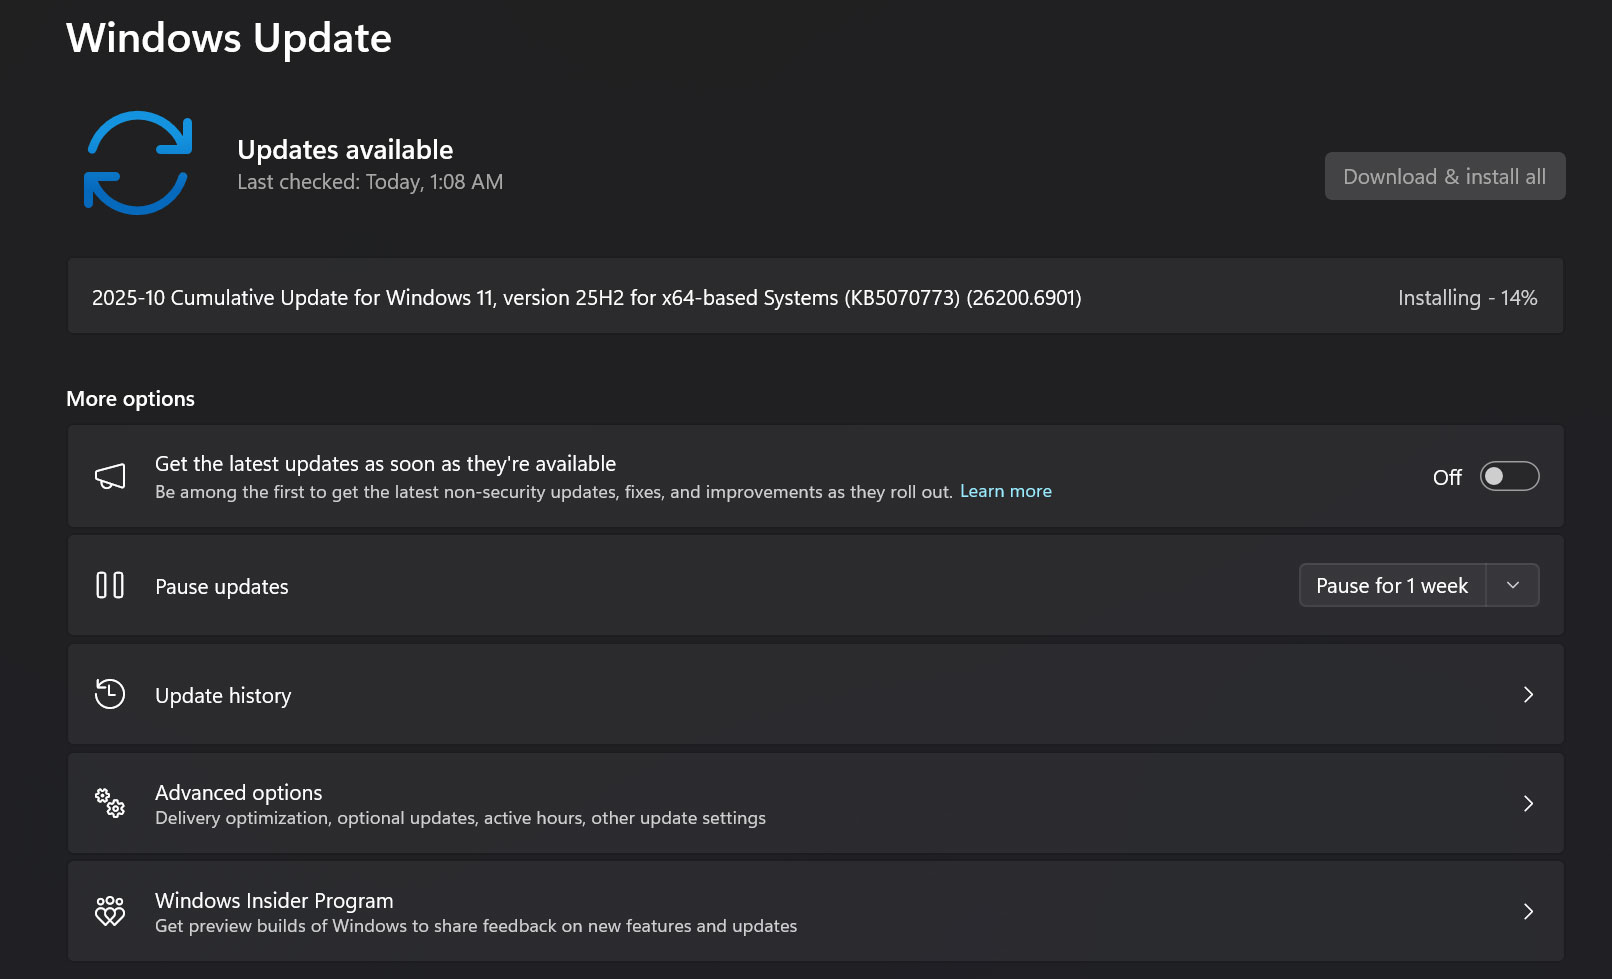Open the Advanced options entry title
The image size is (1612, 979).
(x=238, y=793)
